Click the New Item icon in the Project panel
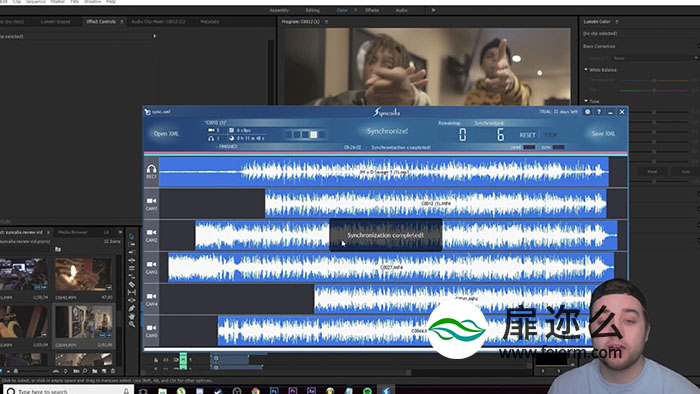Screen dimensions: 700x394 point(104,371)
